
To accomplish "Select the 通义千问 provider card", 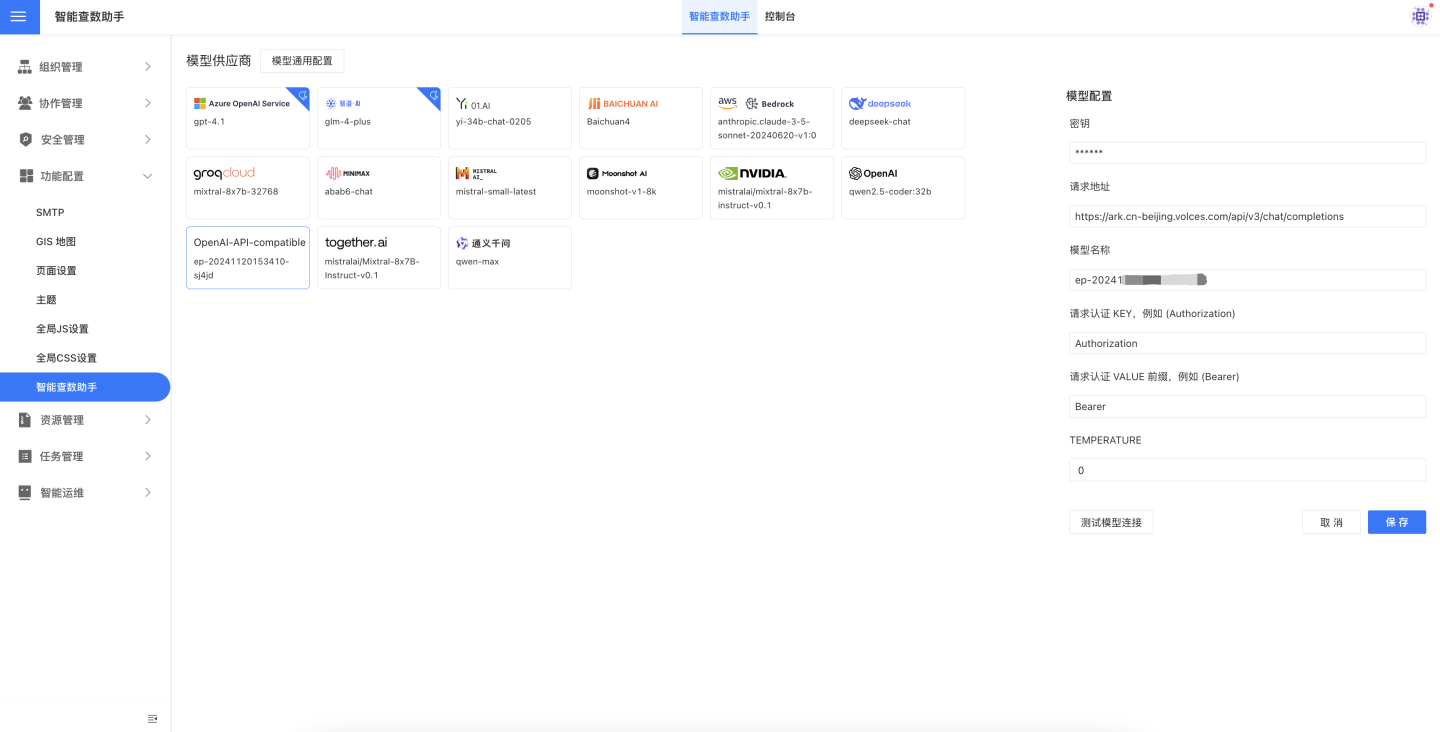I will pyautogui.click(x=509, y=257).
